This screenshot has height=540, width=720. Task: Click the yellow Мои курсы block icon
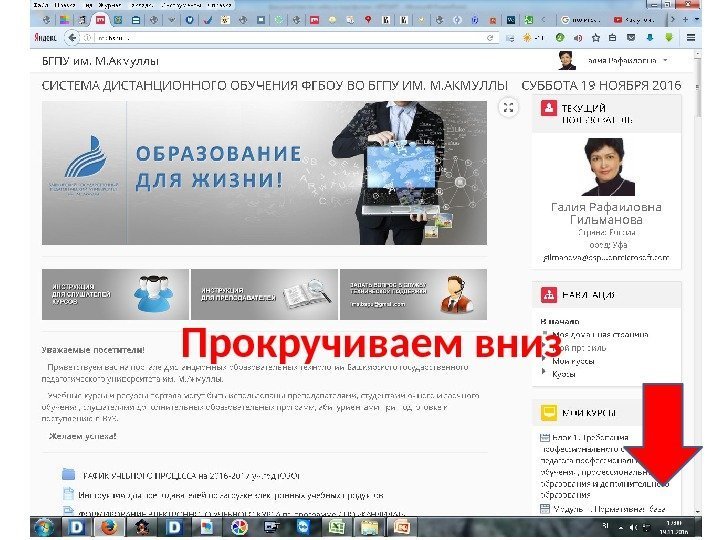[549, 413]
